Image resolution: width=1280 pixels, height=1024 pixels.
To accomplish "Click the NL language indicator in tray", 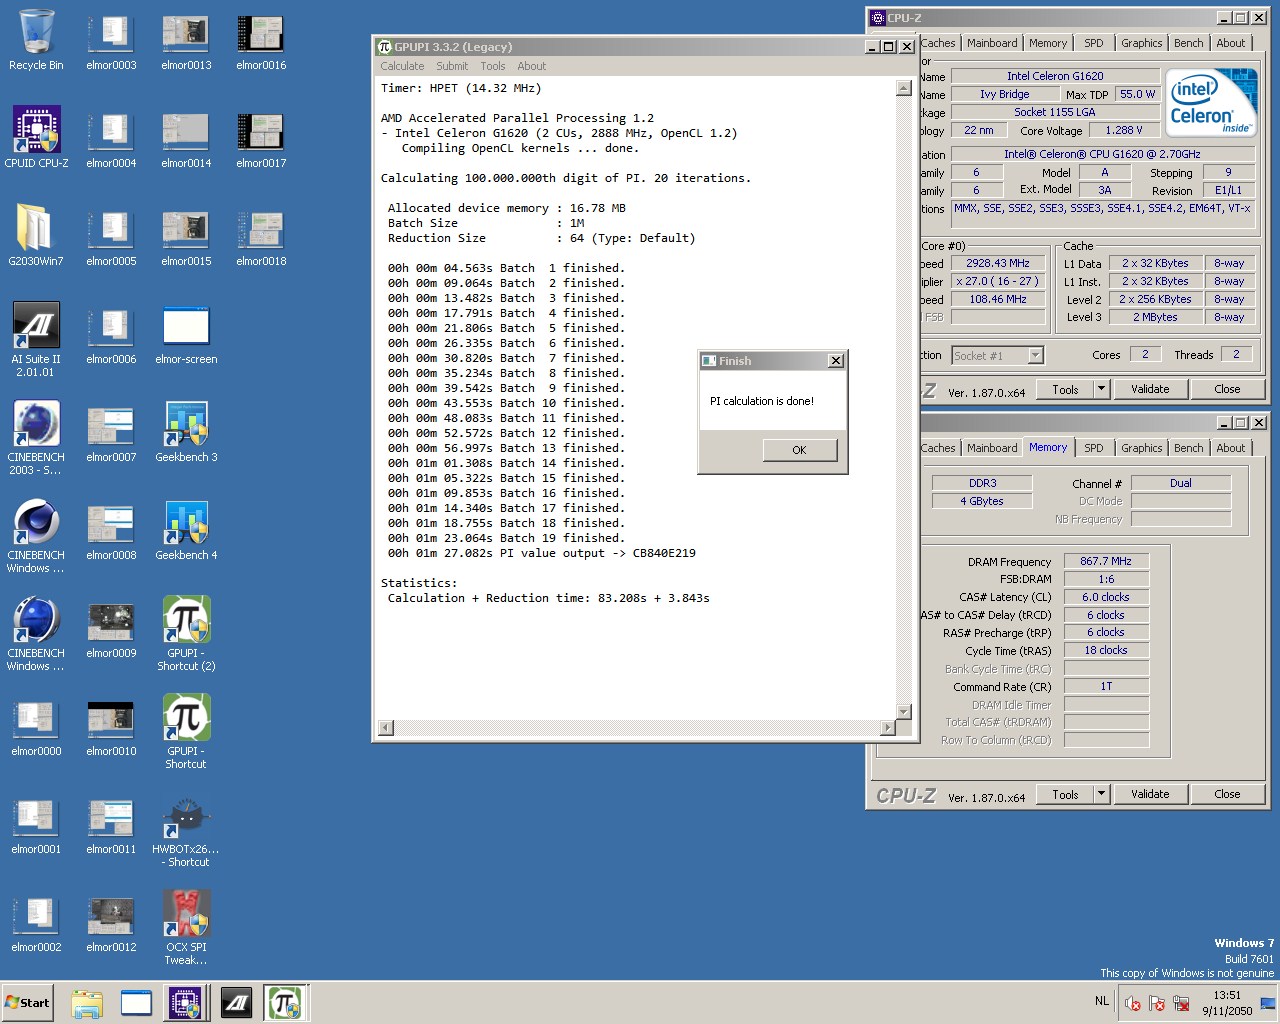I will click(1101, 1001).
